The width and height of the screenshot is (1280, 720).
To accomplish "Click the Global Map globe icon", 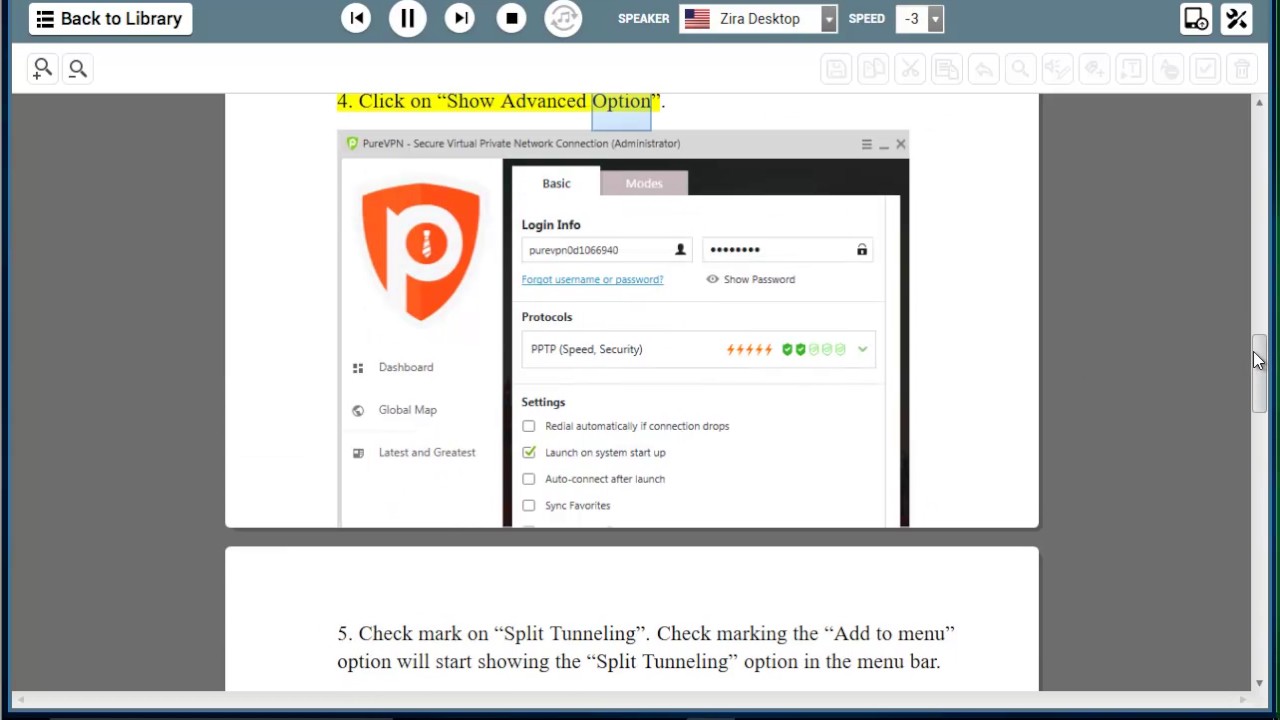I will click(x=358, y=410).
